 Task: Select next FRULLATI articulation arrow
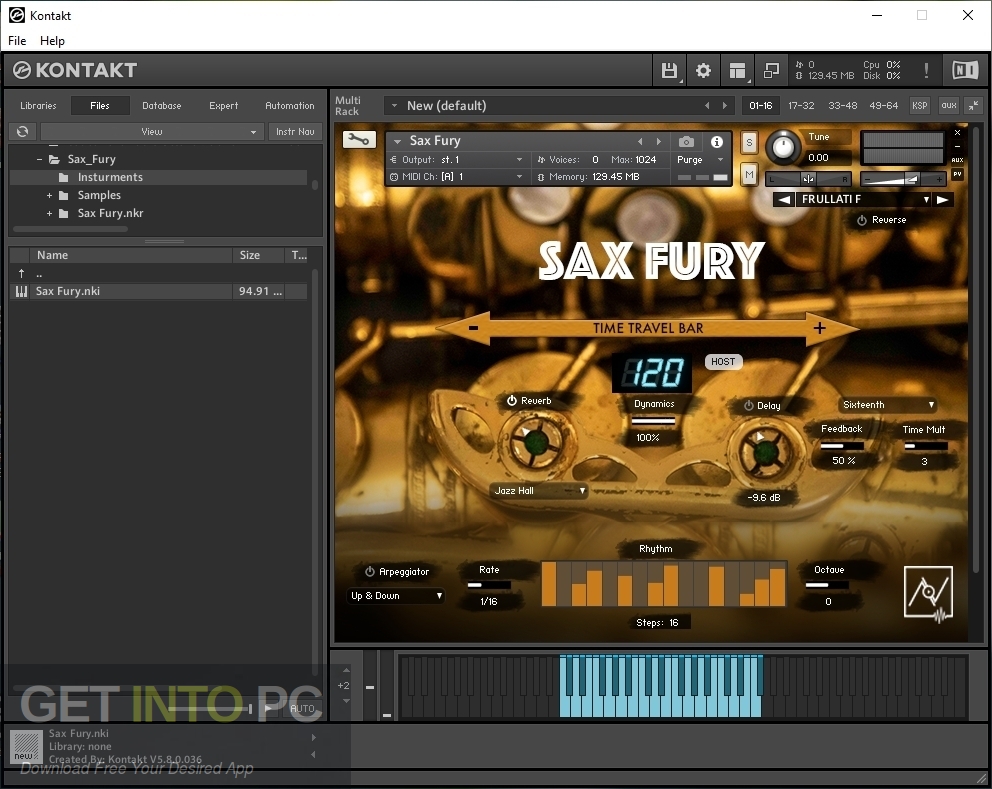[943, 199]
